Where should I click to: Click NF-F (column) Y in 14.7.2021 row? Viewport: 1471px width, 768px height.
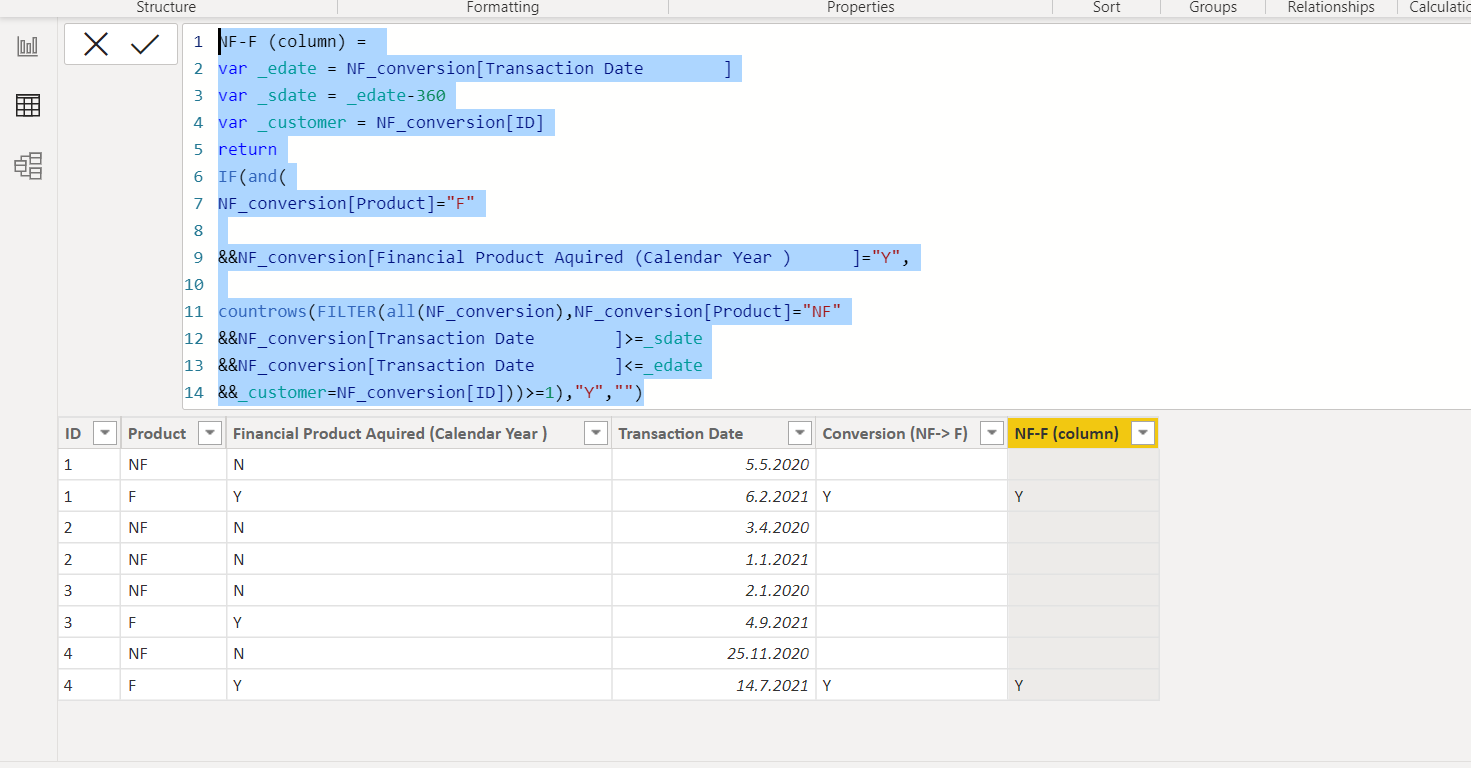(x=1083, y=685)
